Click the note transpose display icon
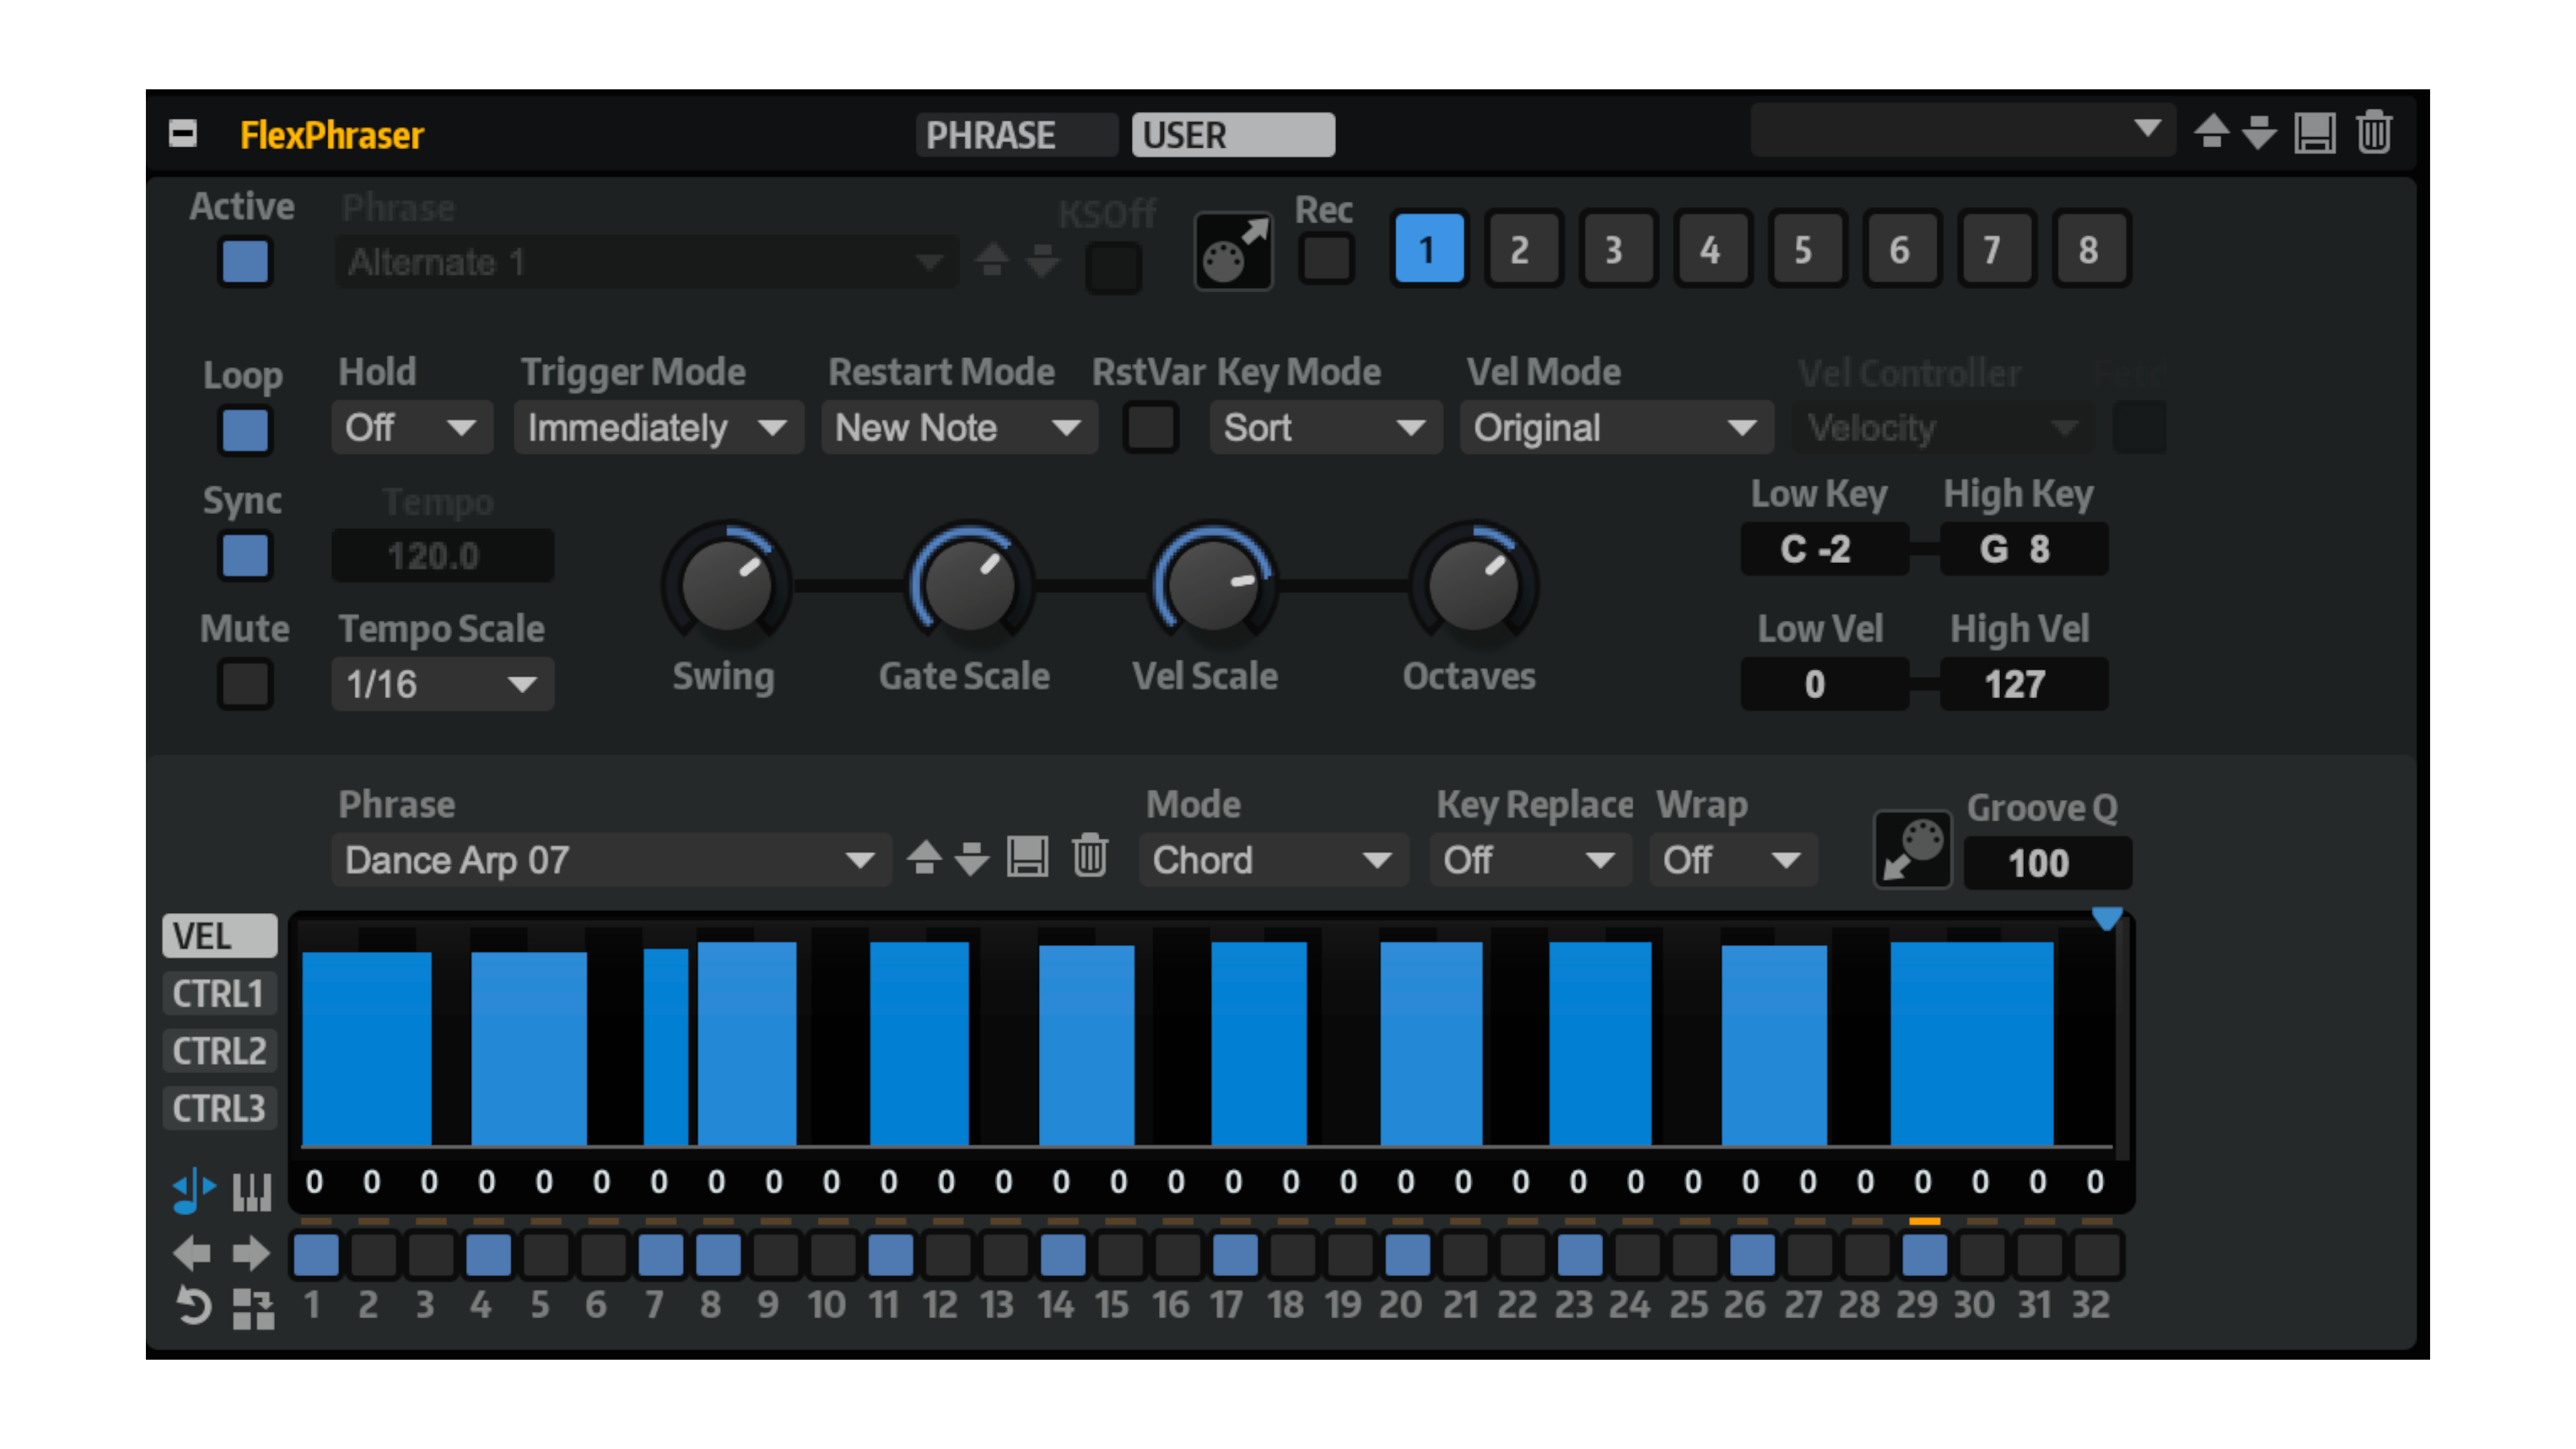Screen dimensions: 2576x1449 pos(194,1190)
